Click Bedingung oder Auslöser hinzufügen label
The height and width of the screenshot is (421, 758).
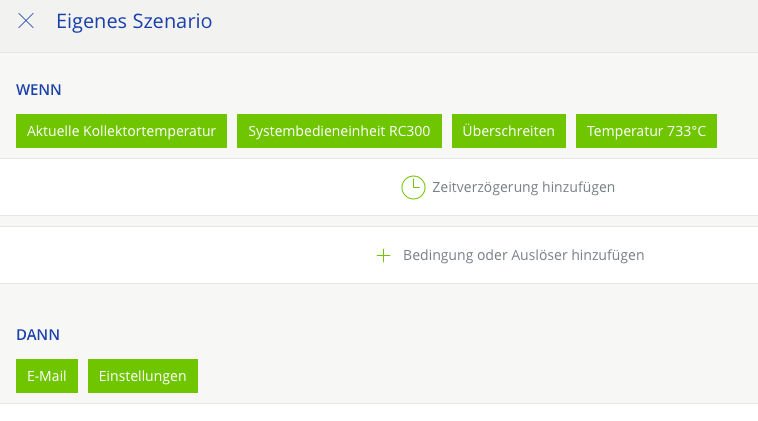click(523, 255)
